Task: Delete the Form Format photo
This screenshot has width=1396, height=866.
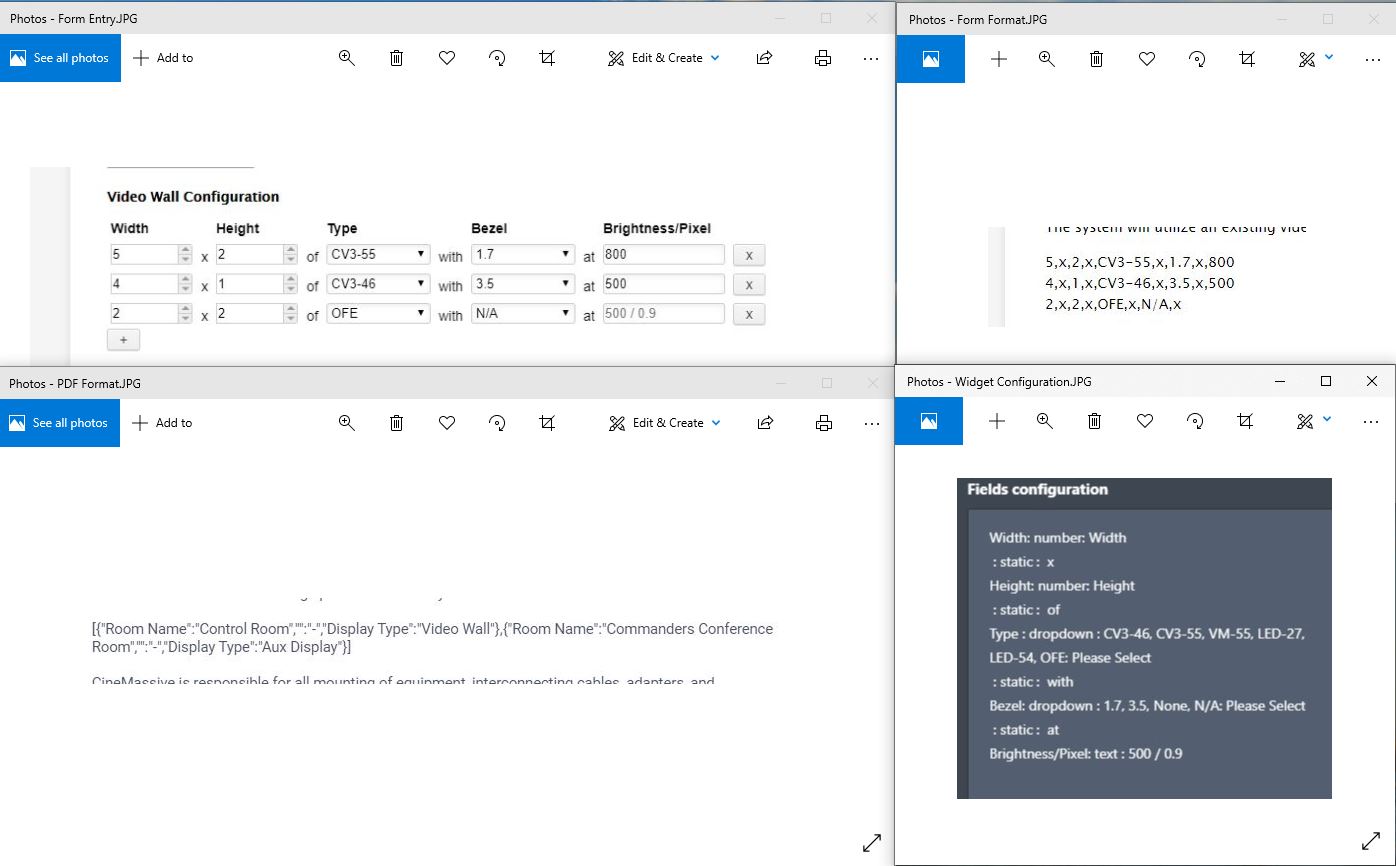Action: click(1095, 59)
